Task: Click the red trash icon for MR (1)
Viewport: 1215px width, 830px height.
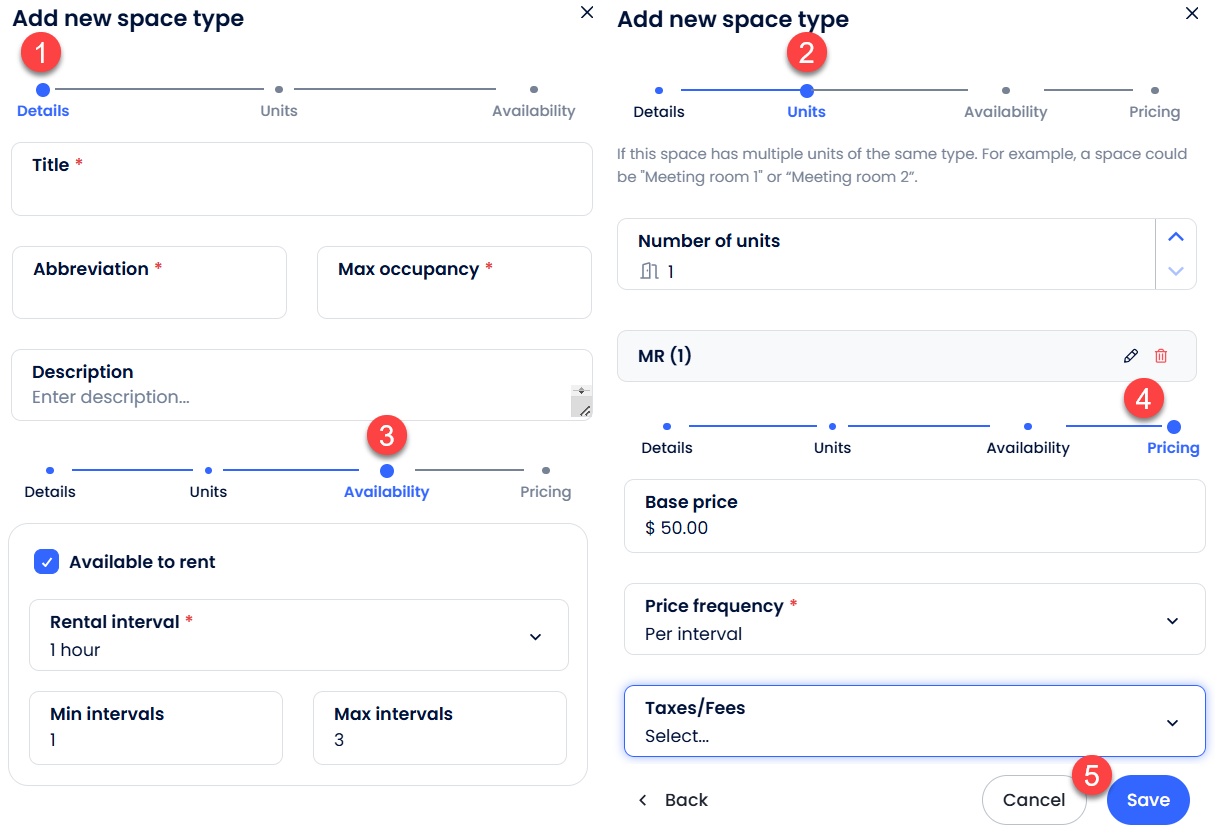Action: pos(1161,356)
